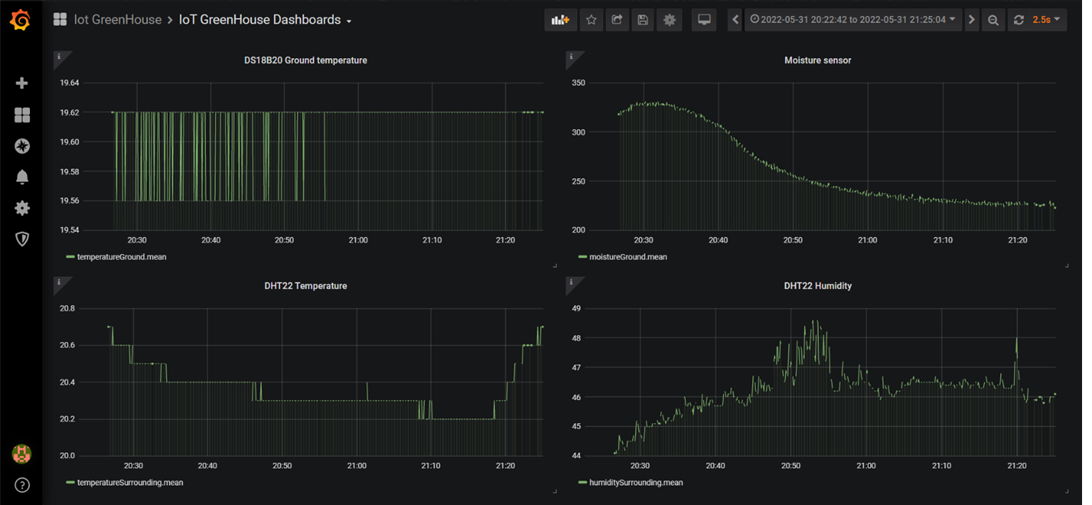The width and height of the screenshot is (1092, 505).
Task: Click the temperatureSurrounding.mean green color swatch
Action: (x=70, y=482)
